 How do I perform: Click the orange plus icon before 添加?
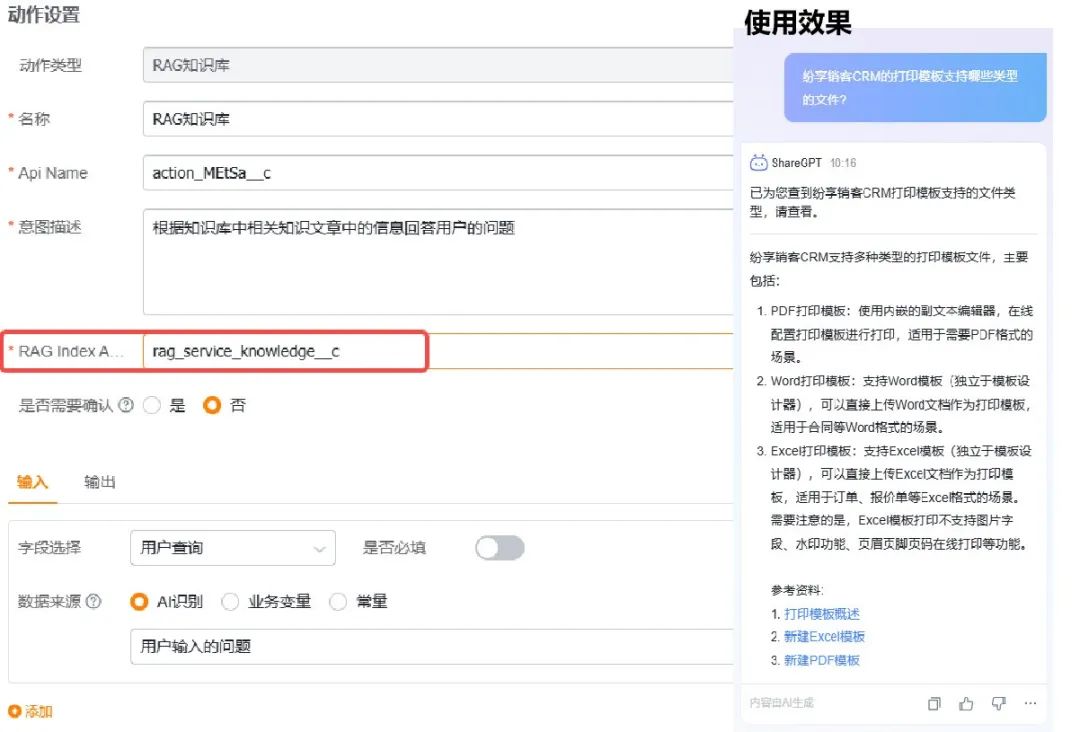[14, 712]
